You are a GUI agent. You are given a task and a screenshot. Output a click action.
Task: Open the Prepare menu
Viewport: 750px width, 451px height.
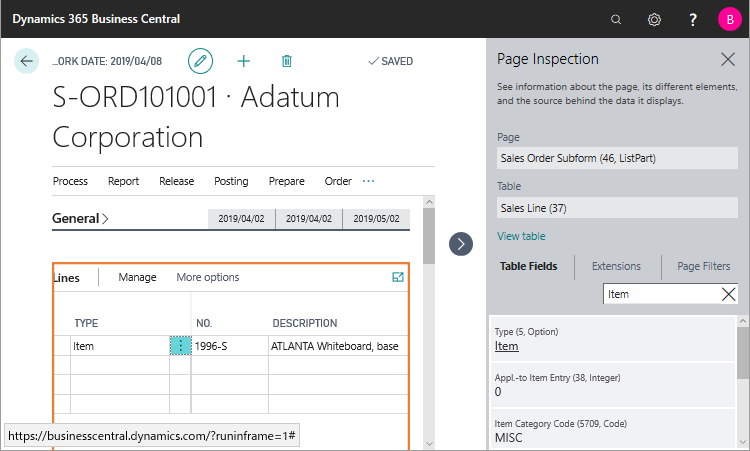point(287,181)
